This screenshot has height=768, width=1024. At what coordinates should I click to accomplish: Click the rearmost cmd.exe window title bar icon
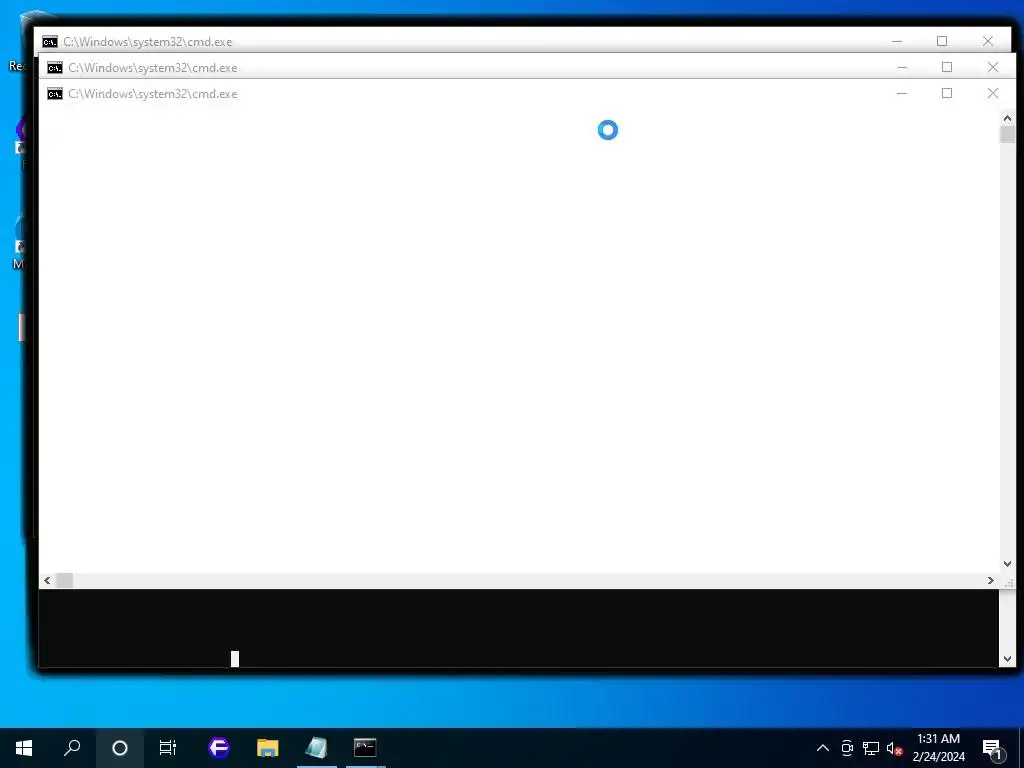pyautogui.click(x=50, y=42)
